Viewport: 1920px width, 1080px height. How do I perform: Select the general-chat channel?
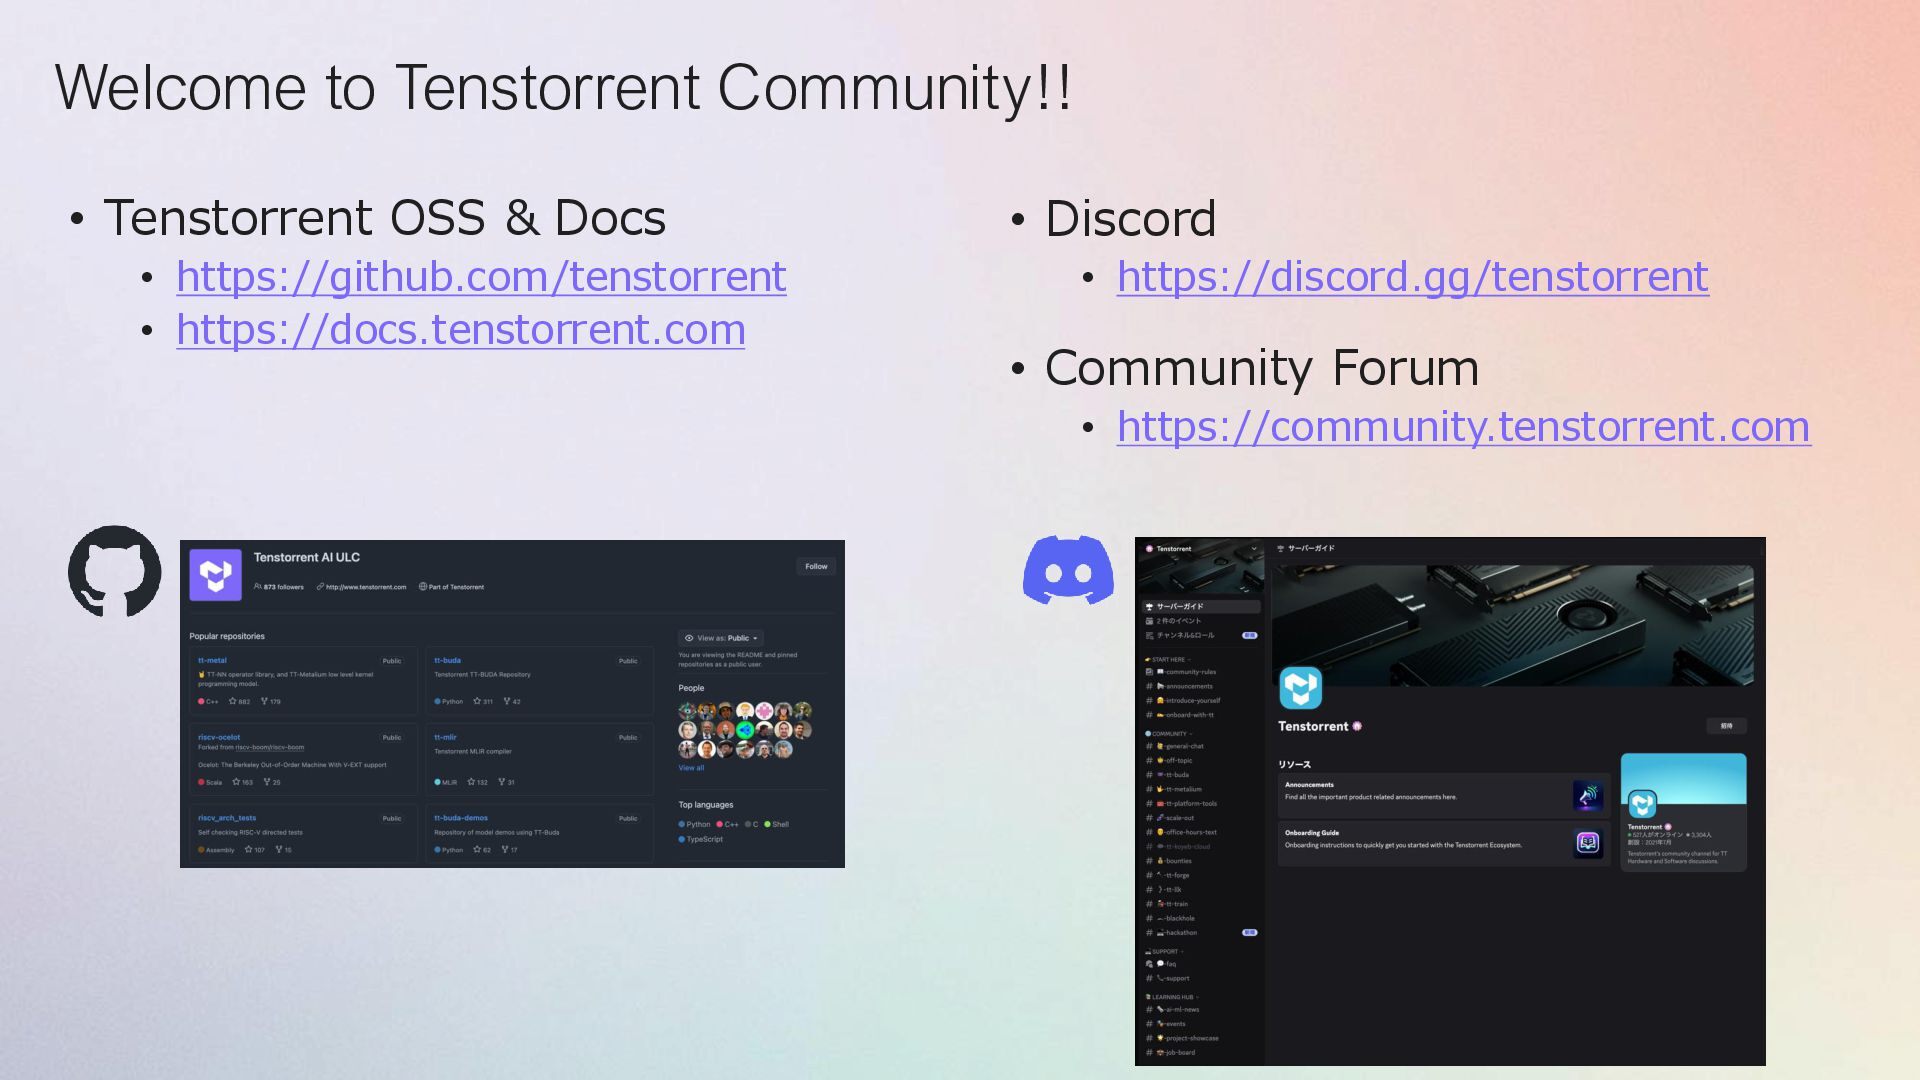pos(1184,746)
